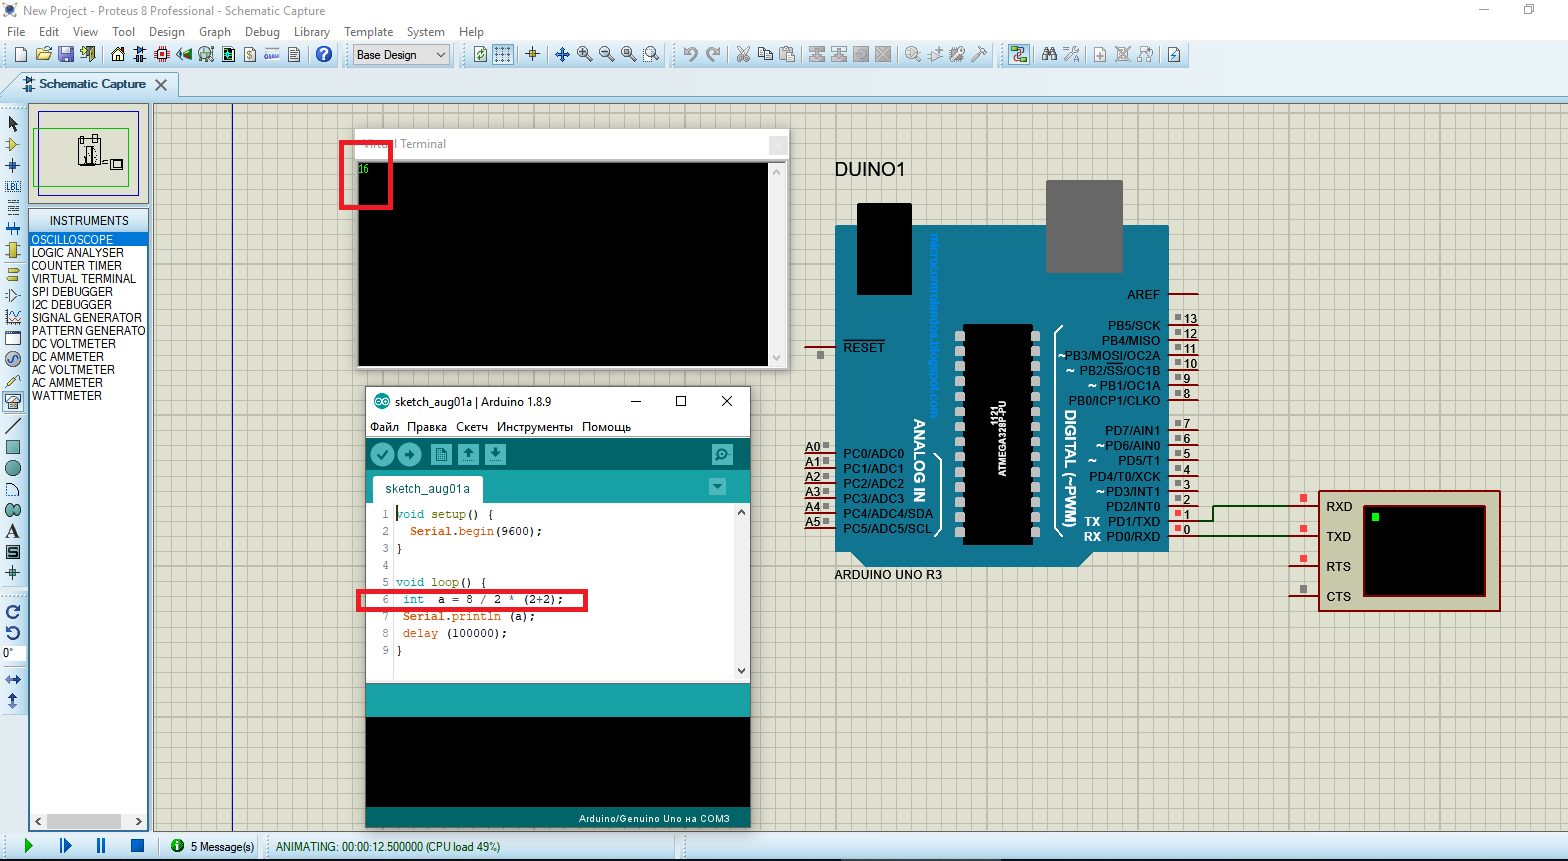Play the simulation
Viewport: 1568px width, 861px height.
point(28,846)
